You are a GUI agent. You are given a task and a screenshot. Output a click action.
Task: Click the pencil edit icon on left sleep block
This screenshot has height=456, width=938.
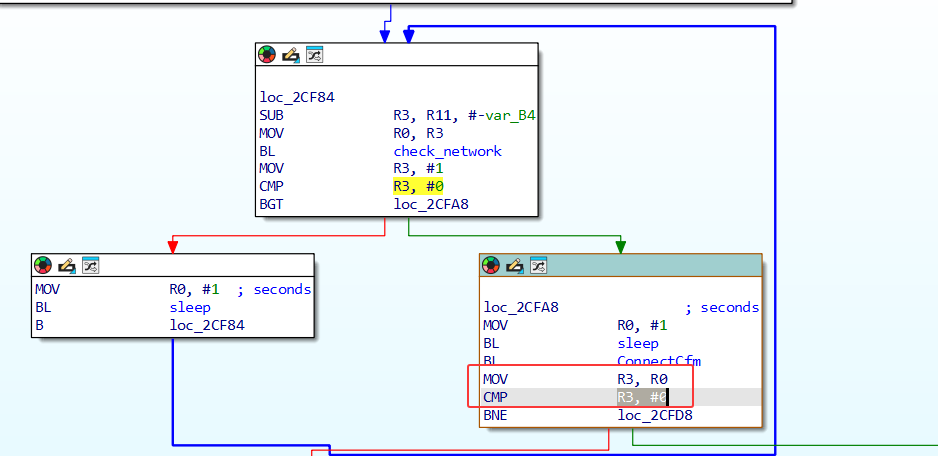66,265
